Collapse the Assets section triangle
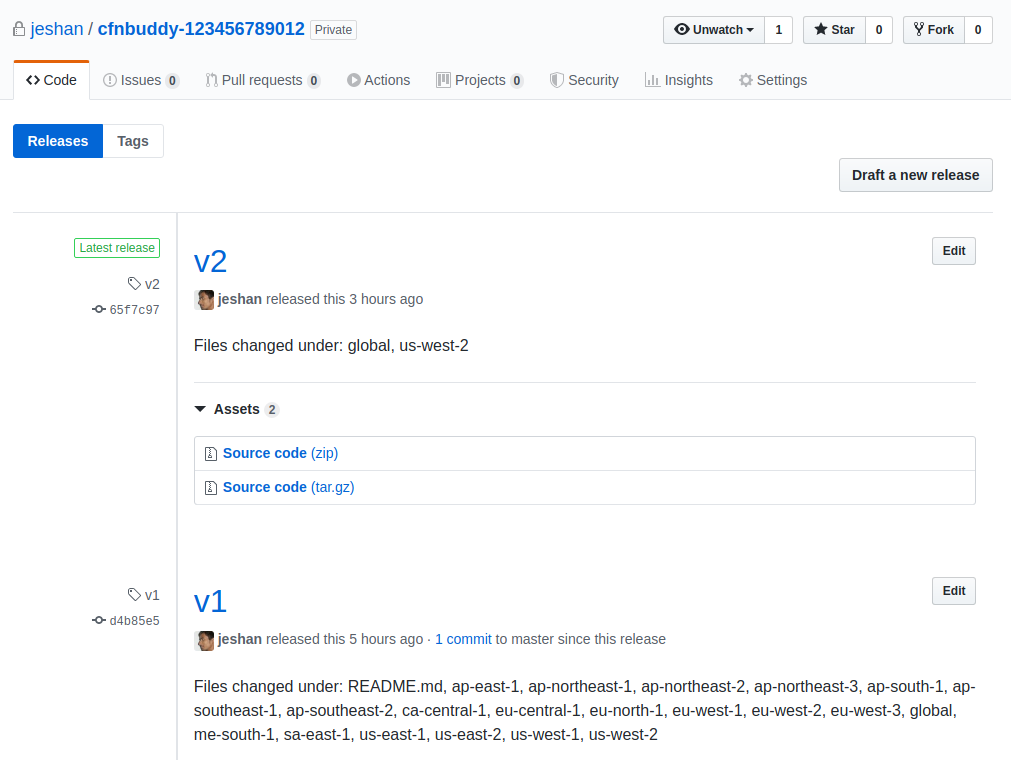Screen dimensions: 1011x760 tap(201, 409)
